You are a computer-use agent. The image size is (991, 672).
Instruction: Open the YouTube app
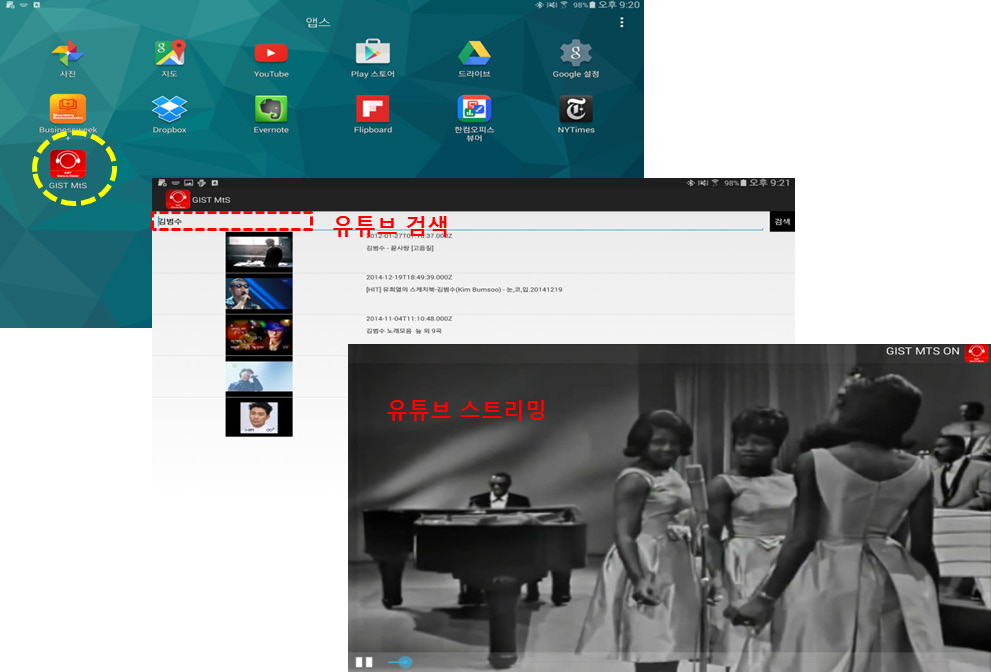coord(270,55)
